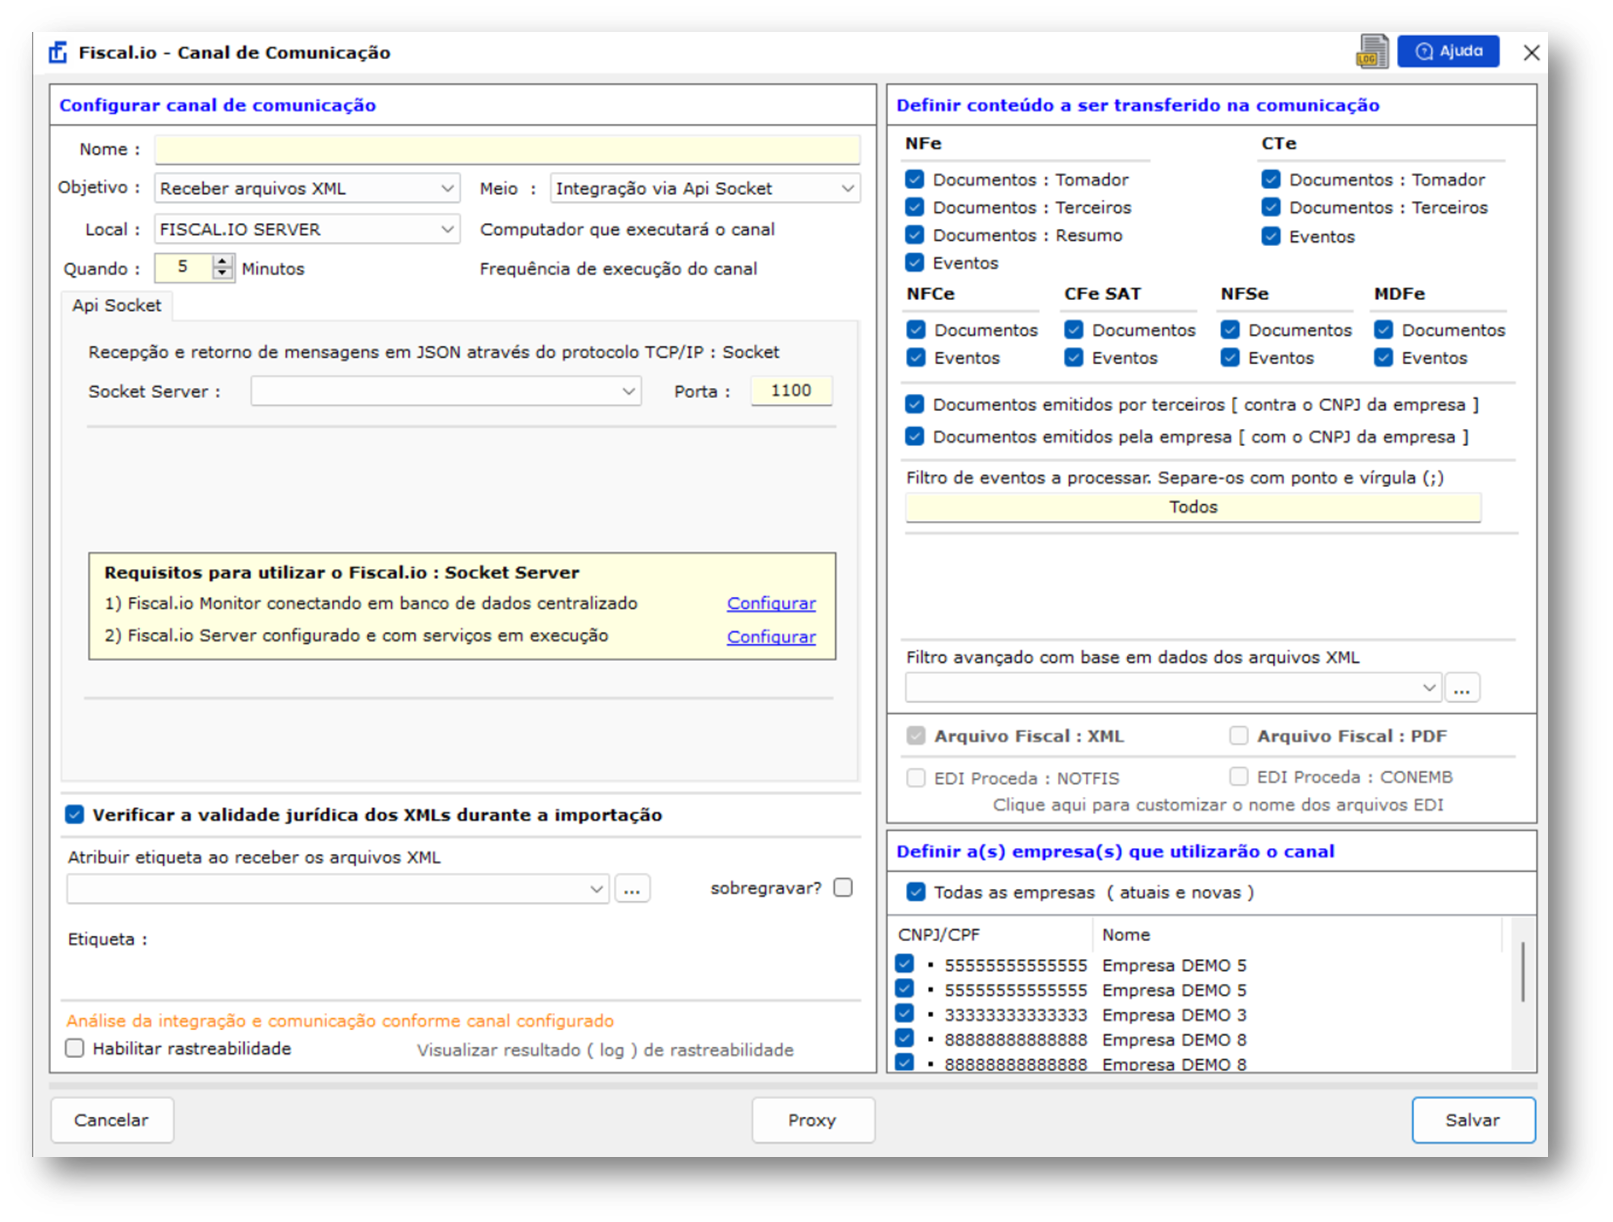
Task: Toggle NFe Eventos checkbox
Action: click(x=914, y=263)
